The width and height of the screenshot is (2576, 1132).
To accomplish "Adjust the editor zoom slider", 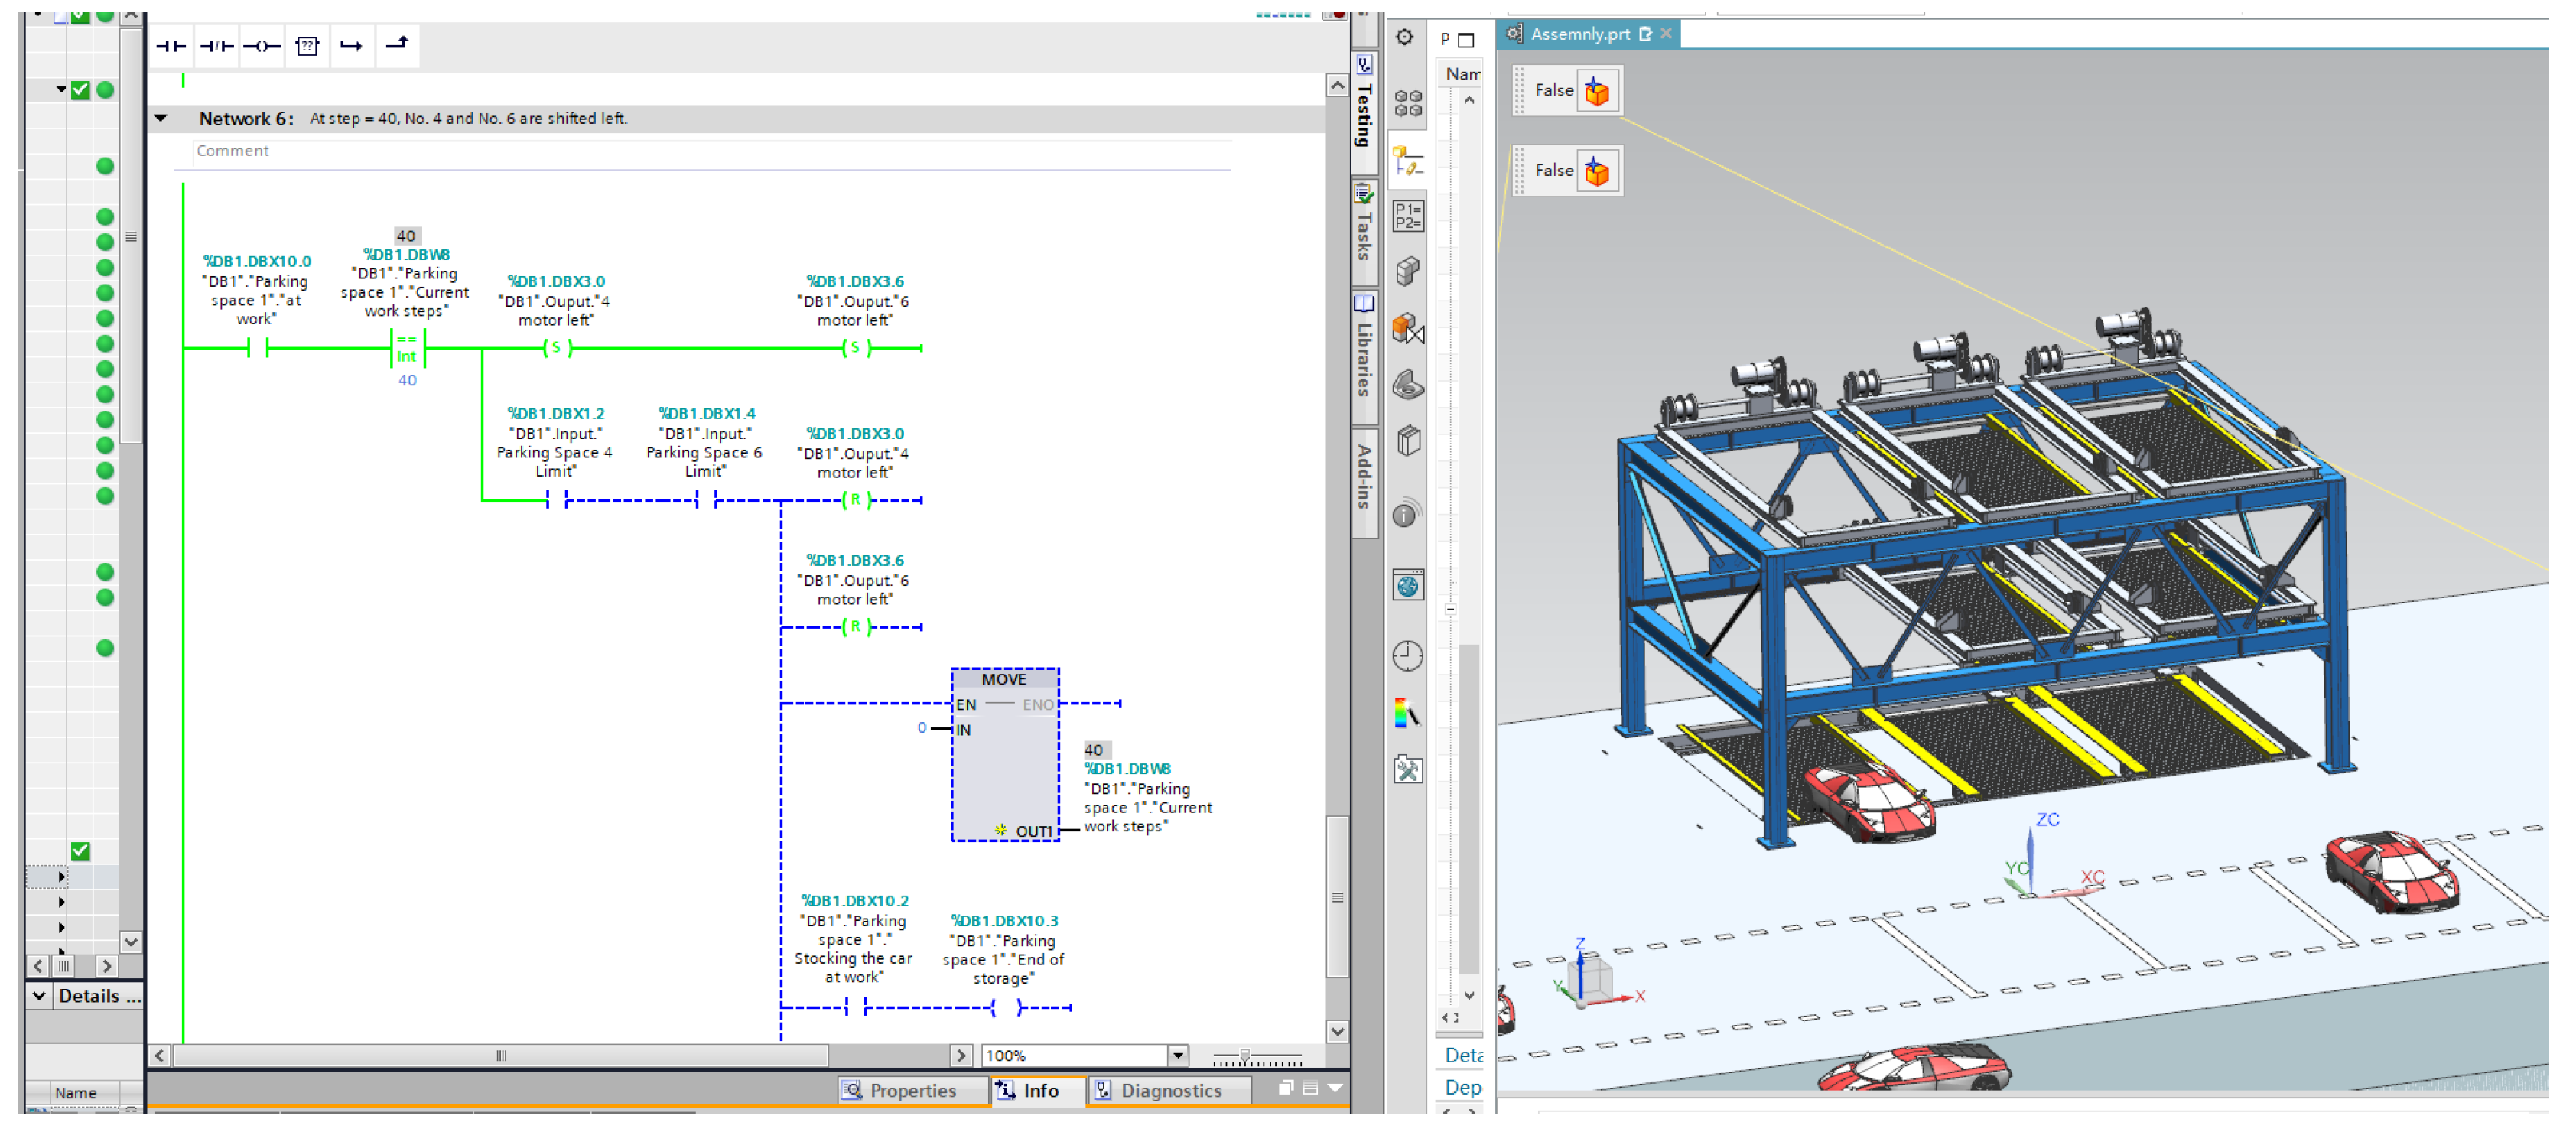I will coord(1244,1055).
